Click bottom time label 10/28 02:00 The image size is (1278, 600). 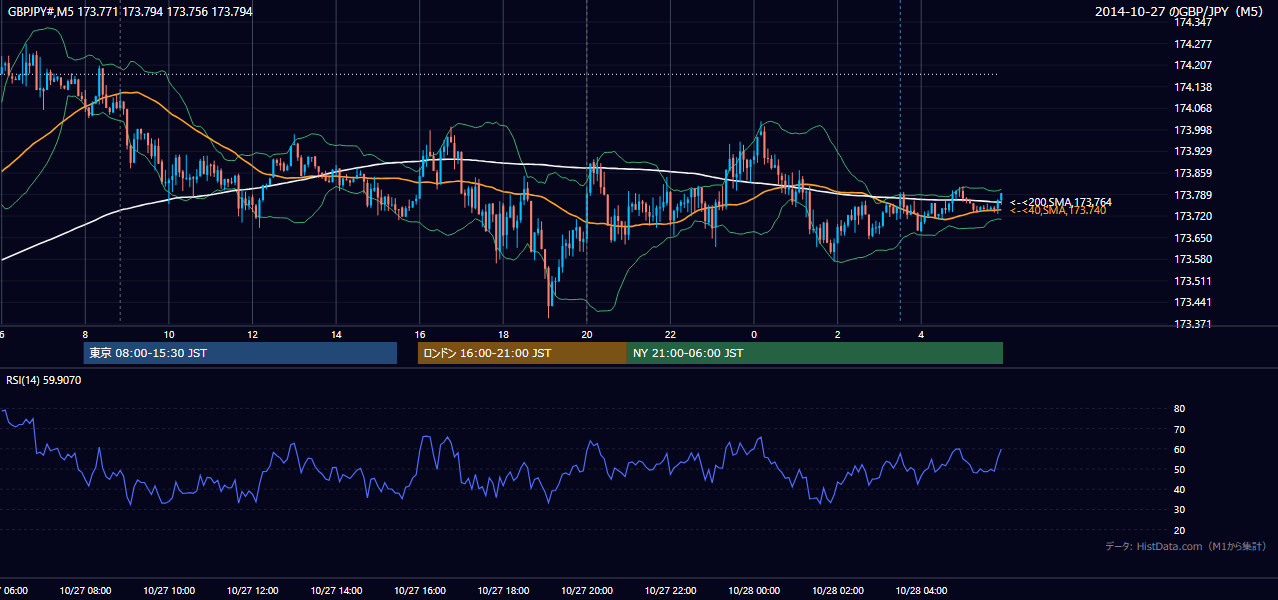[838, 590]
